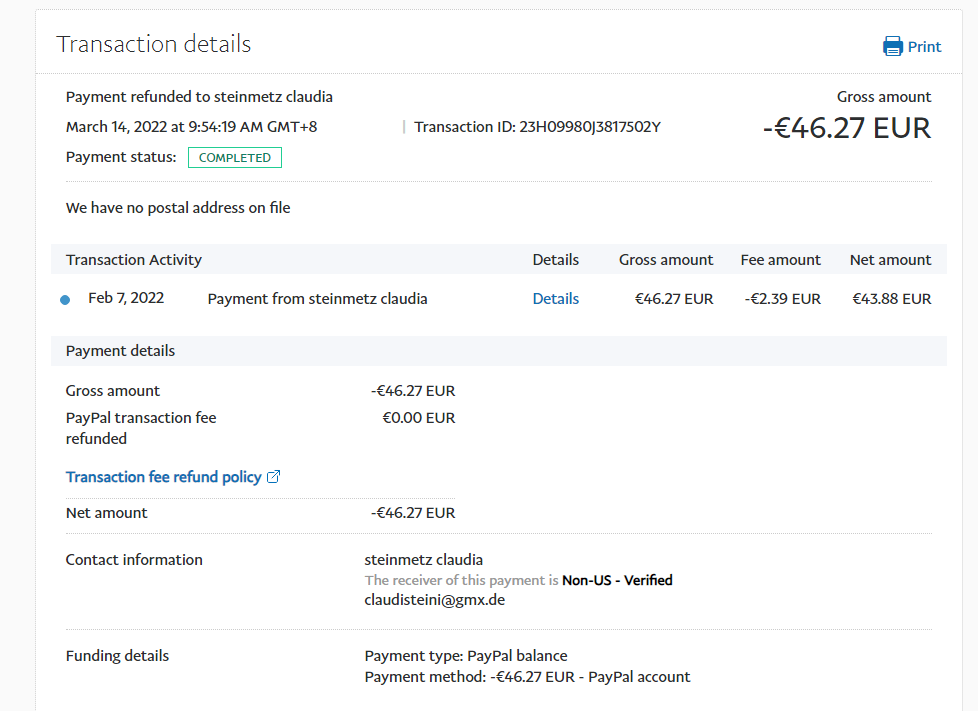Click the Gross amount column header in table
The height and width of the screenshot is (711, 978).
click(666, 260)
